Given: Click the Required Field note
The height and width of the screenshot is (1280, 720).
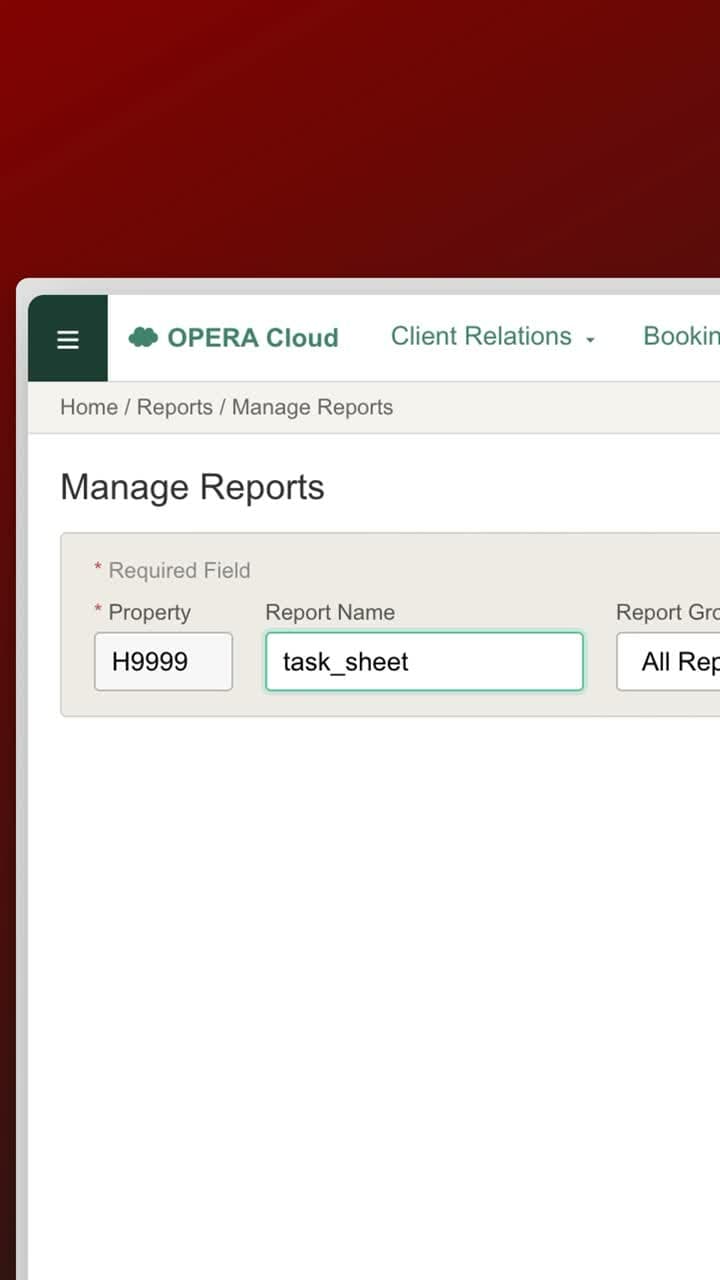Looking at the screenshot, I should [x=172, y=571].
